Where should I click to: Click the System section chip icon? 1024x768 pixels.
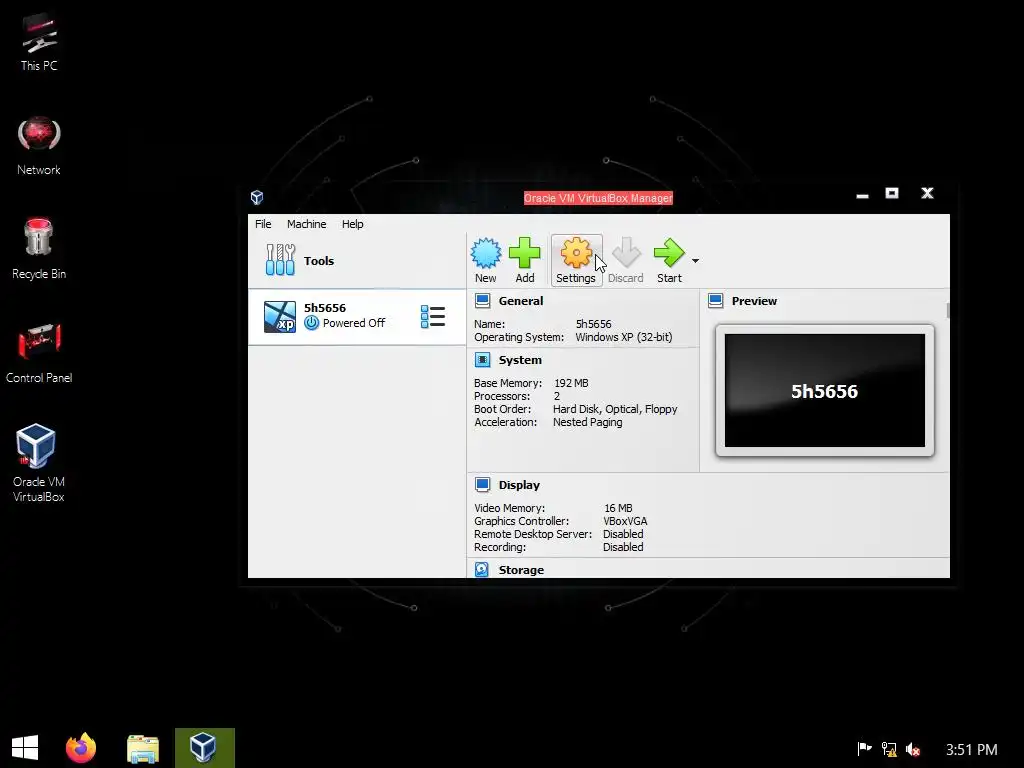tap(483, 360)
